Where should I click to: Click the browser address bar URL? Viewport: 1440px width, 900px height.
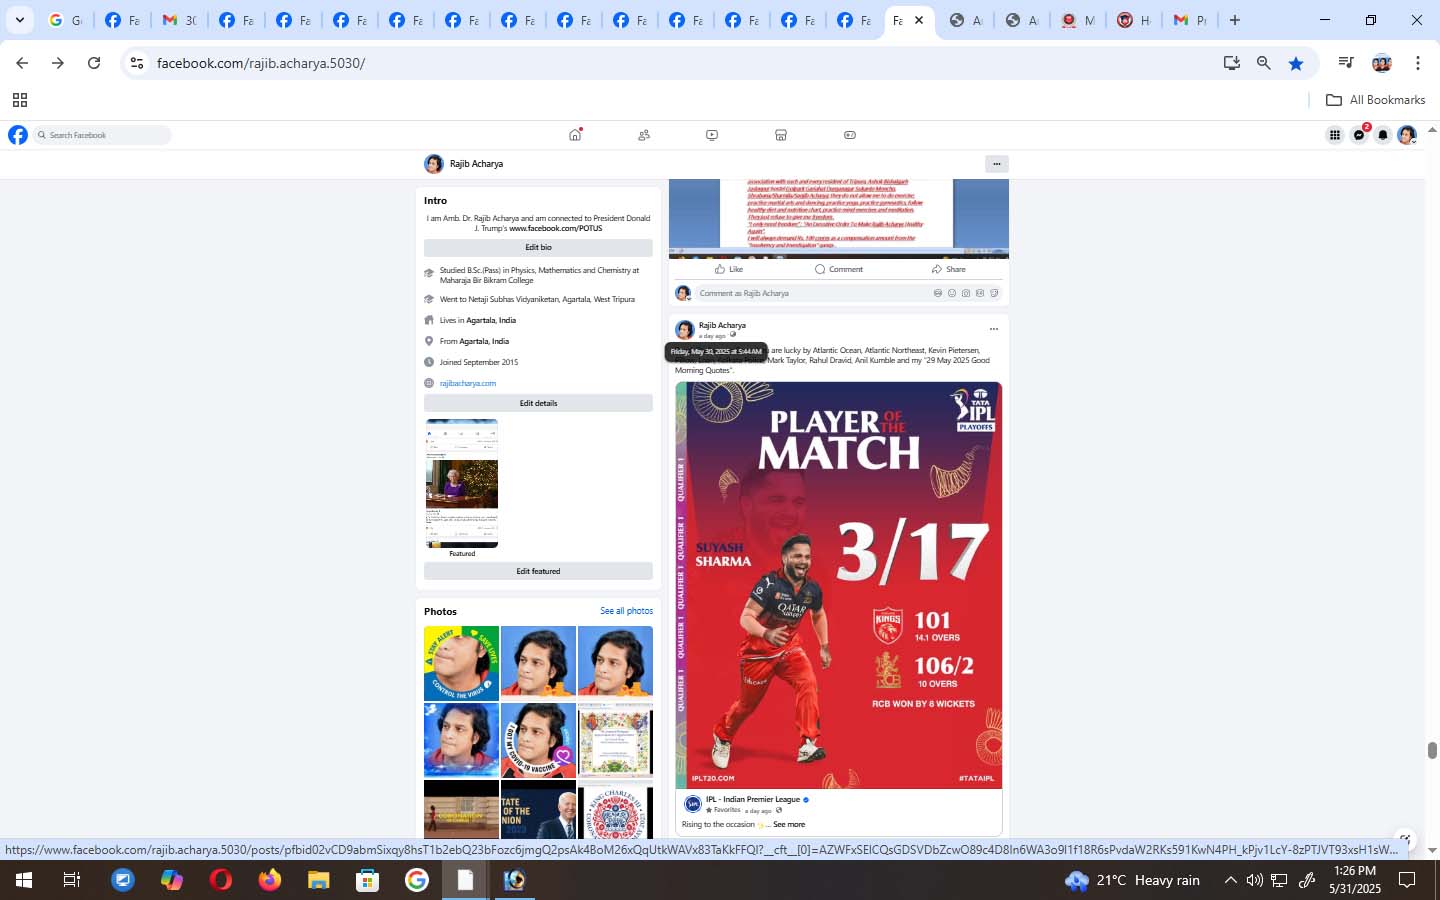pyautogui.click(x=261, y=63)
